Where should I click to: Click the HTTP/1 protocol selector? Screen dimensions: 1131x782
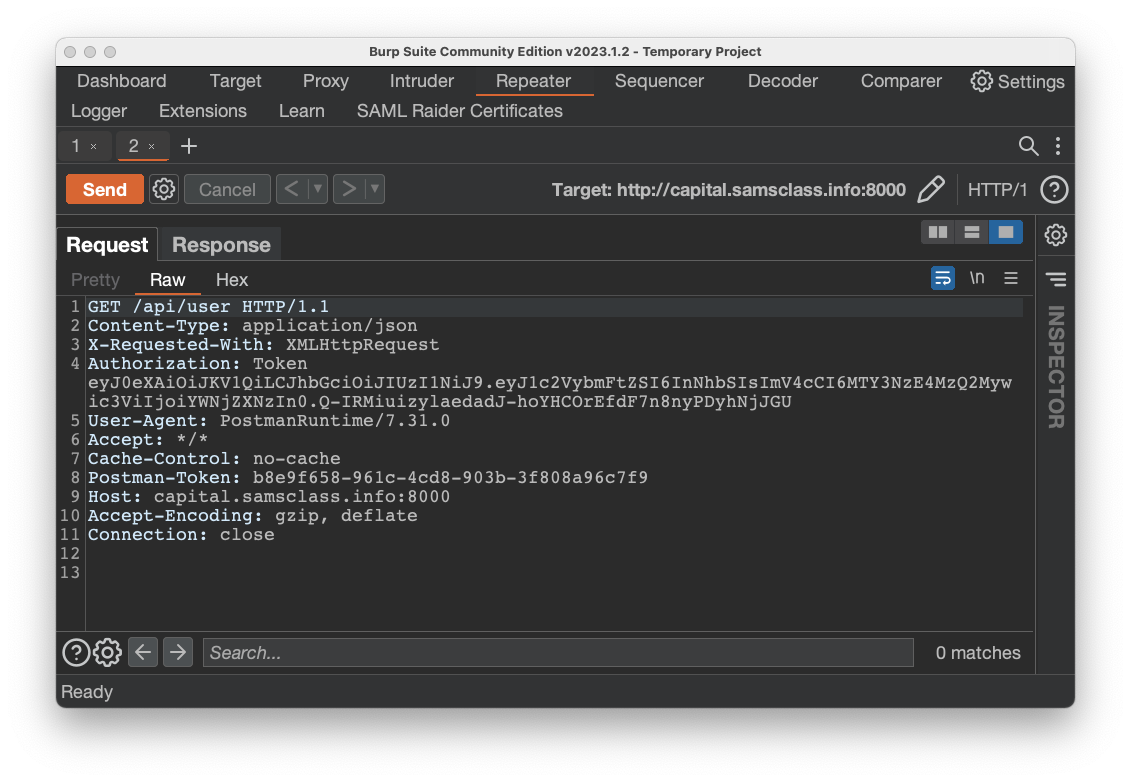pyautogui.click(x=997, y=190)
